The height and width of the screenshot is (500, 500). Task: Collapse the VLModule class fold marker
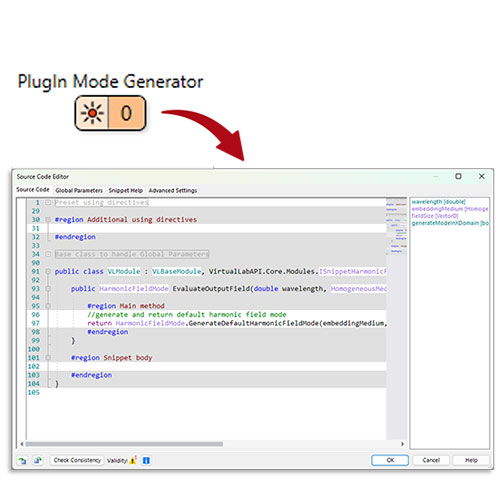pyautogui.click(x=48, y=271)
